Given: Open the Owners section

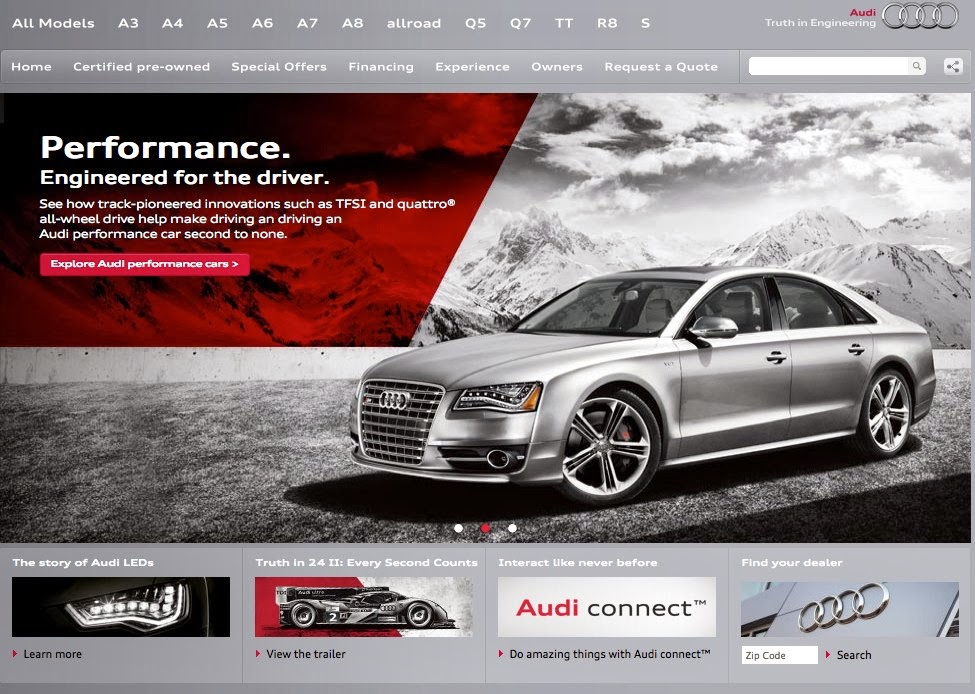Looking at the screenshot, I should [557, 67].
